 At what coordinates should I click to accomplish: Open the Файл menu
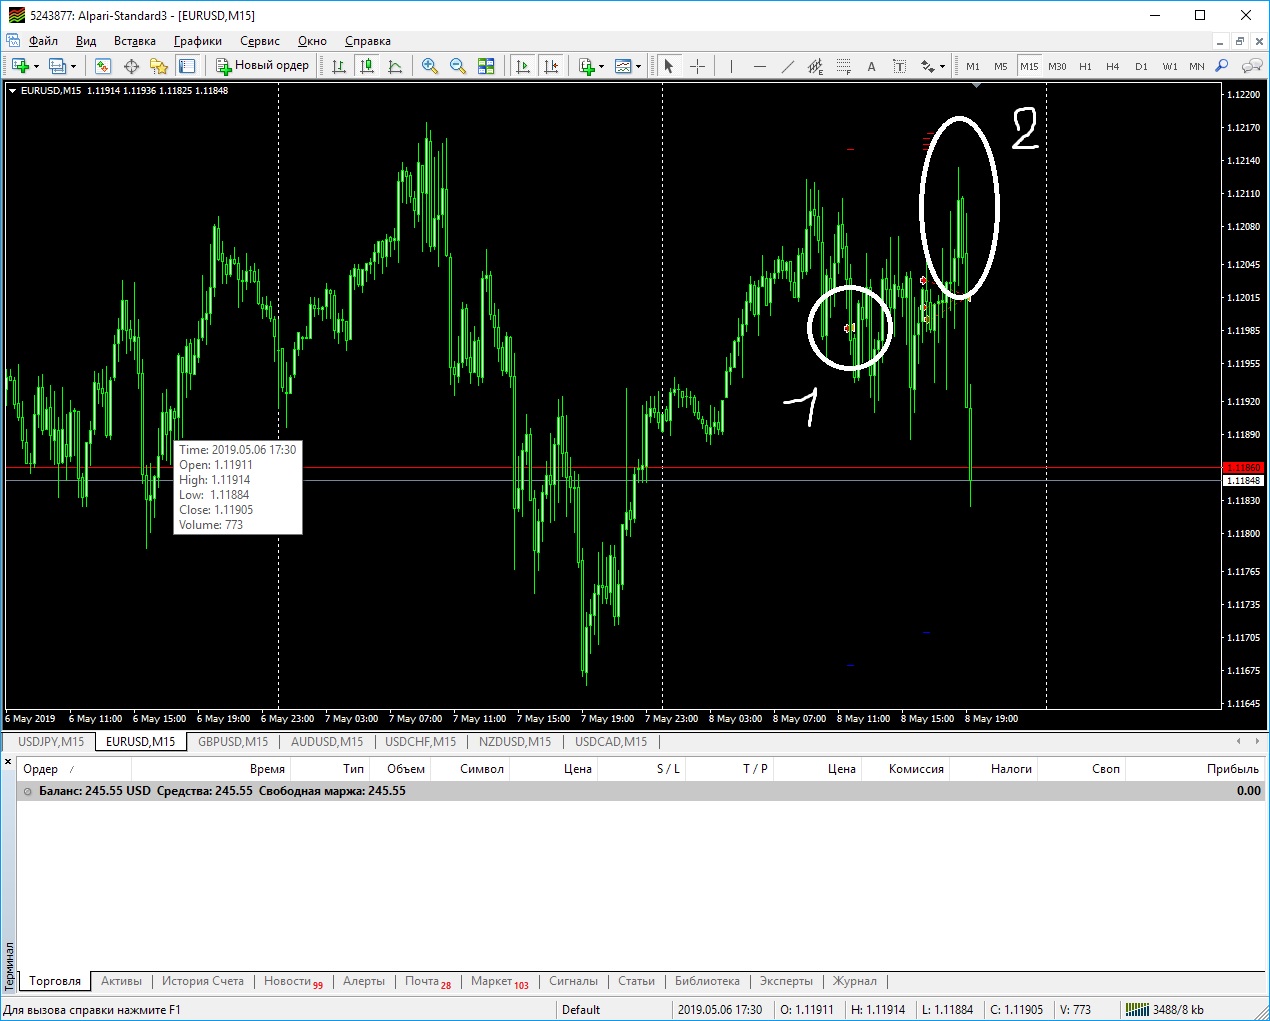[x=43, y=41]
